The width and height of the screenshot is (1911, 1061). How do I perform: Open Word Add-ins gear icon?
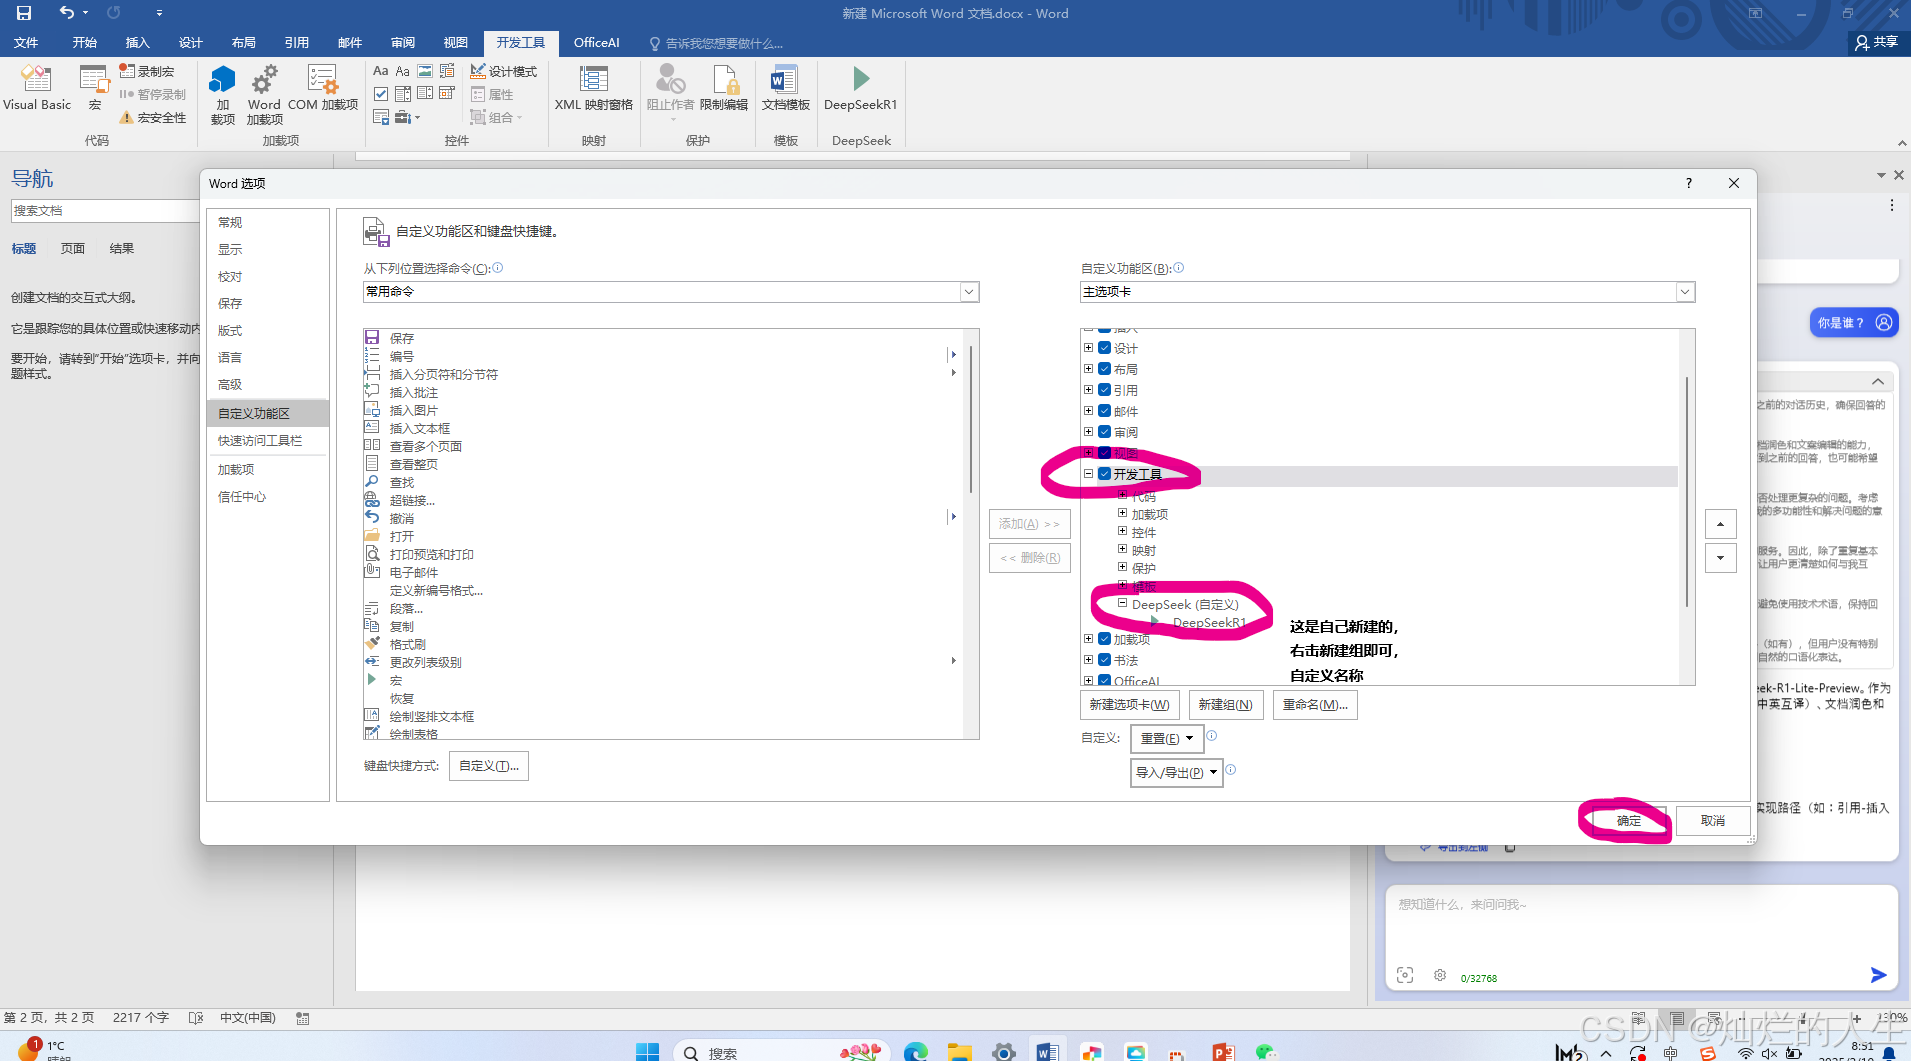pyautogui.click(x=264, y=93)
